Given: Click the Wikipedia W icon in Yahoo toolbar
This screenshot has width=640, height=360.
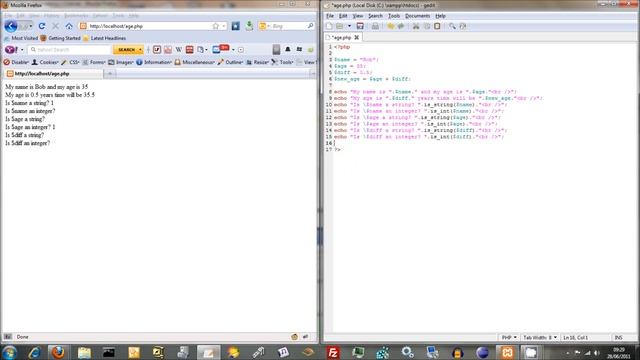Looking at the screenshot, I should pyautogui.click(x=178, y=49).
